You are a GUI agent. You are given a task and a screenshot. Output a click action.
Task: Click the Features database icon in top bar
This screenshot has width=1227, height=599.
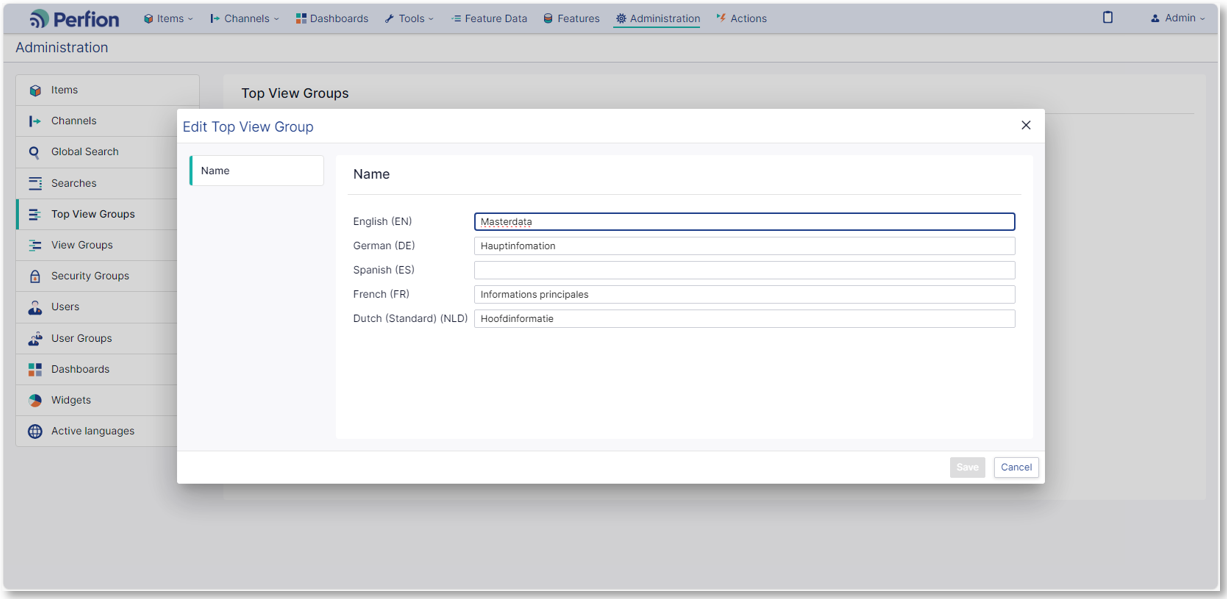tap(548, 19)
